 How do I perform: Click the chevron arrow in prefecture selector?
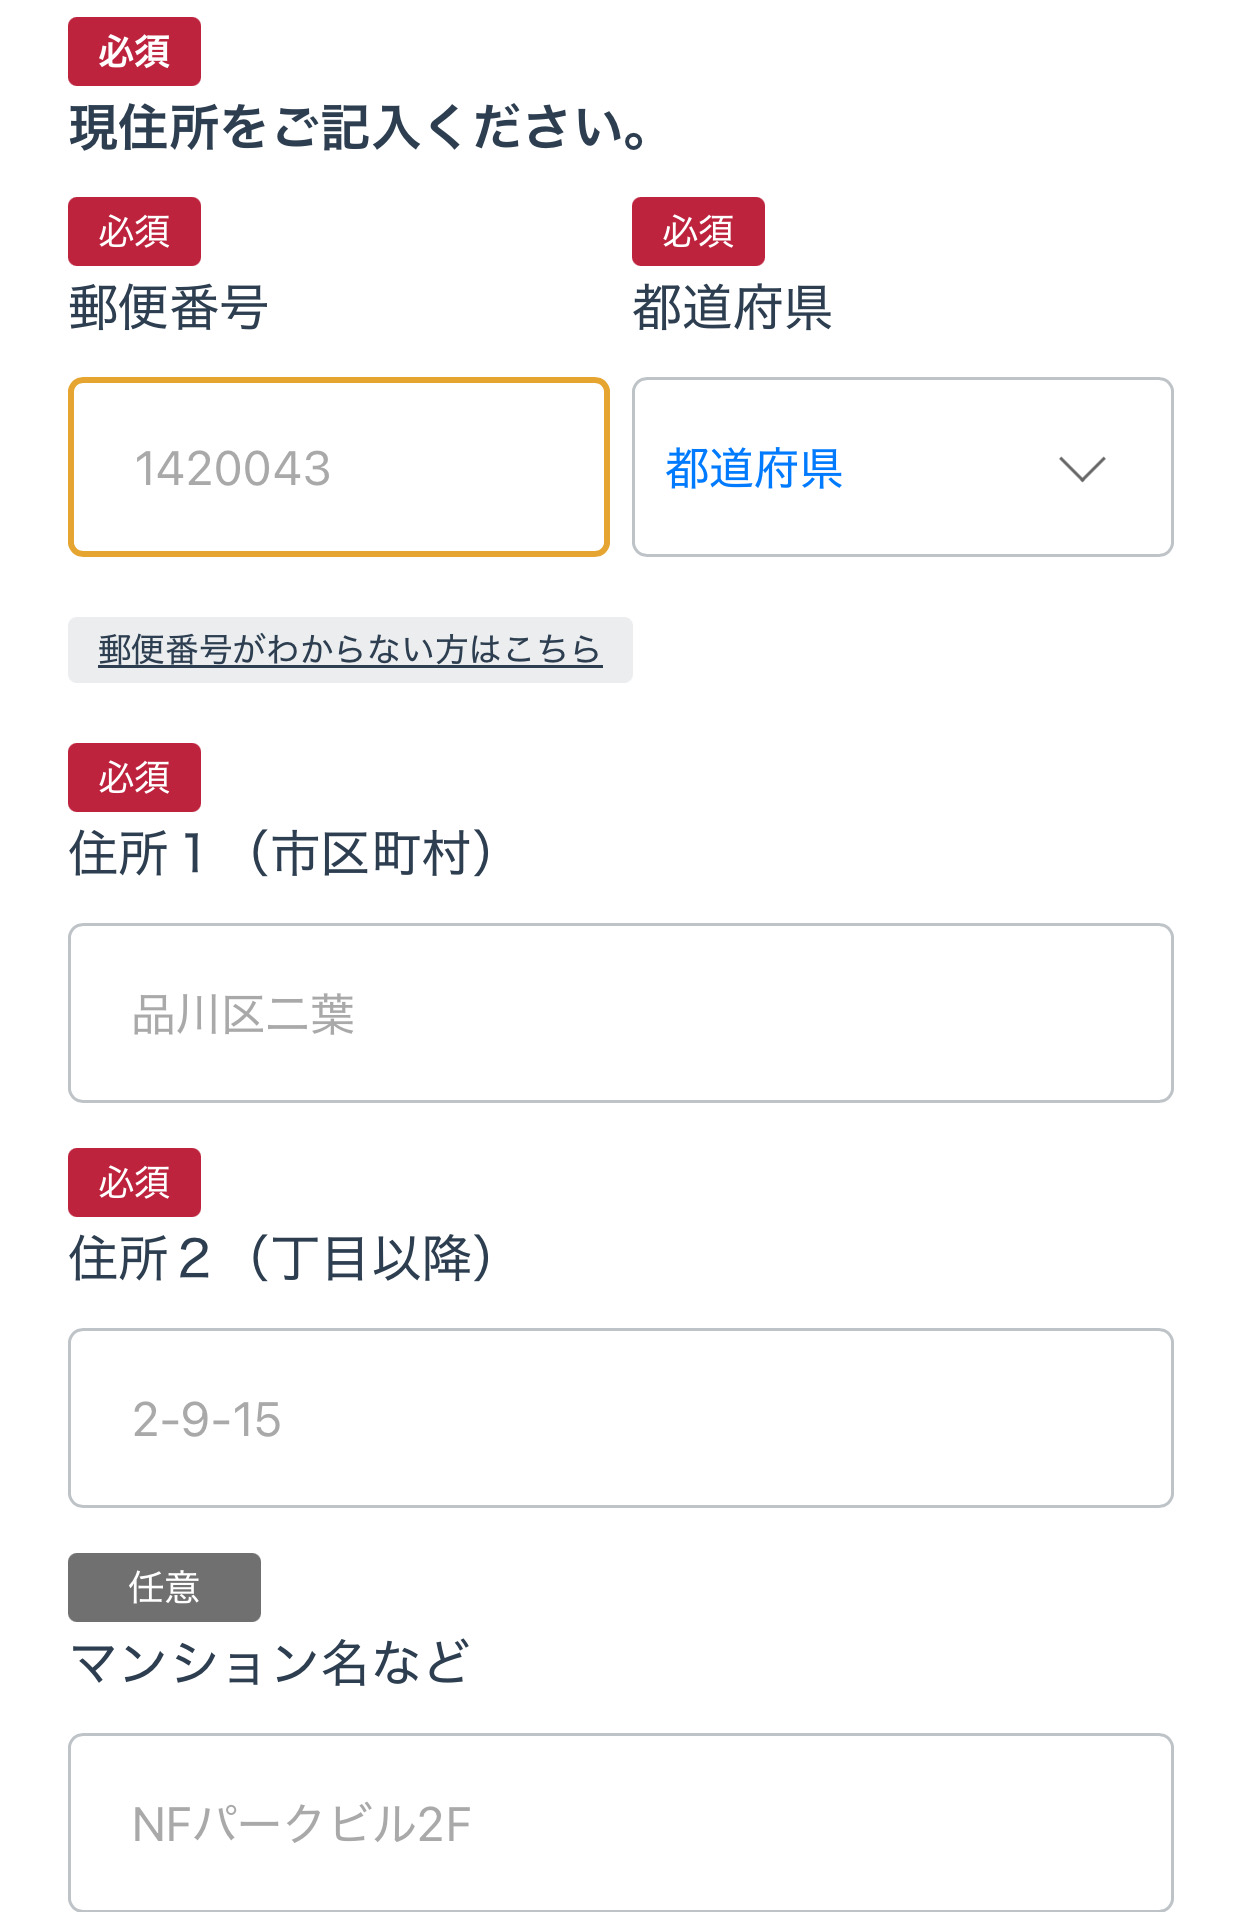(1081, 468)
